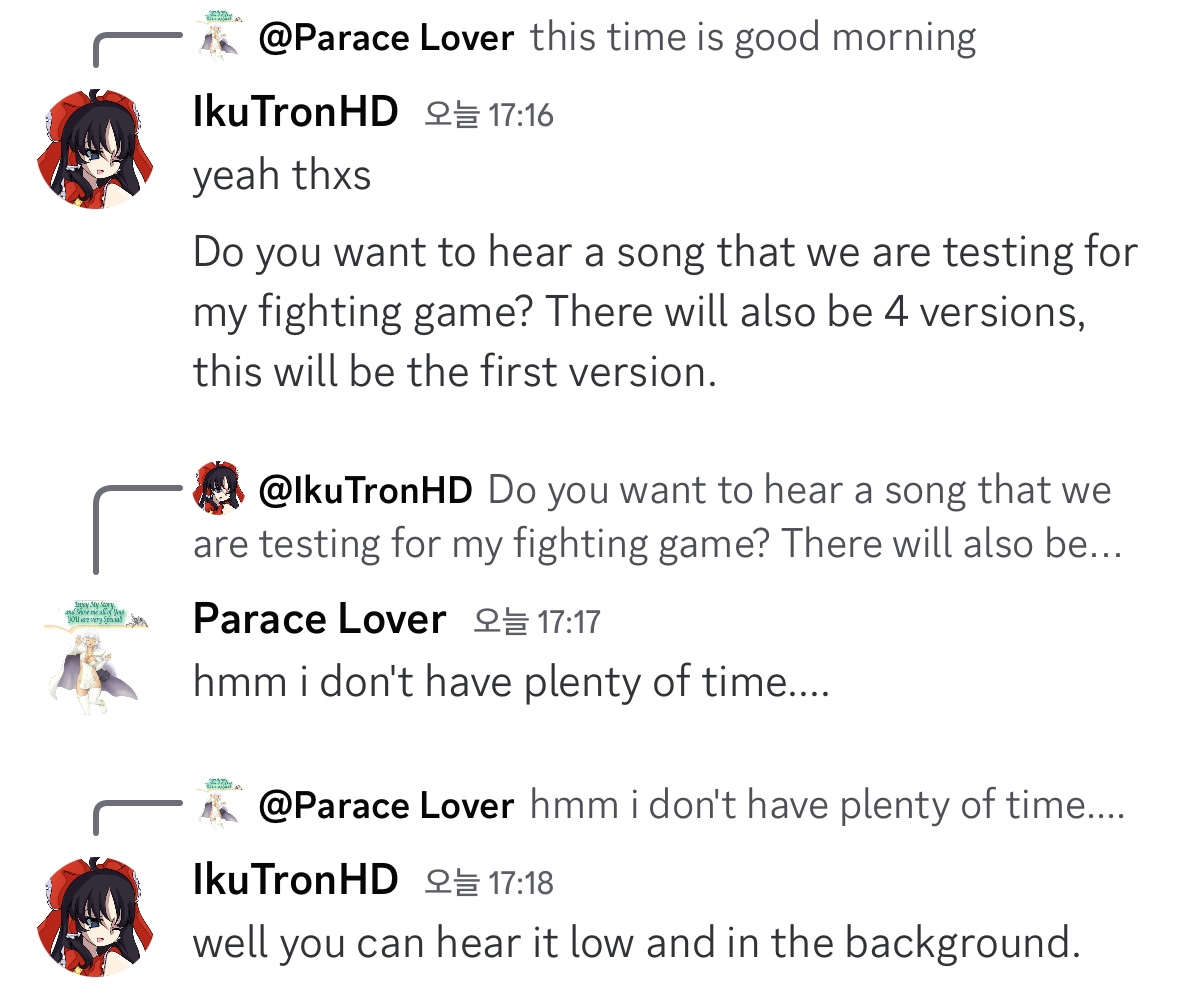
Task: Open IkuTronHD username on the 17:16 message
Action: (x=296, y=112)
